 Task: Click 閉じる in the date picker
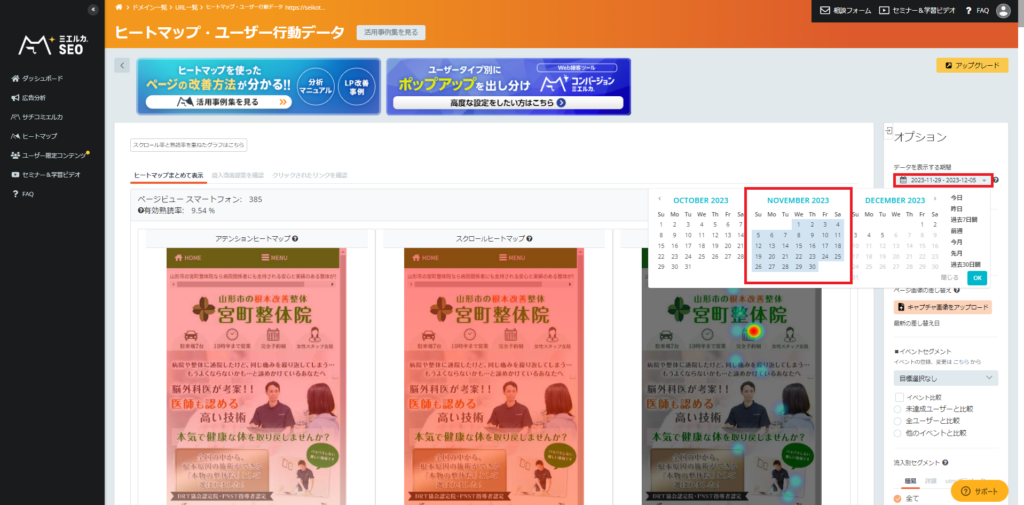pyautogui.click(x=950, y=278)
